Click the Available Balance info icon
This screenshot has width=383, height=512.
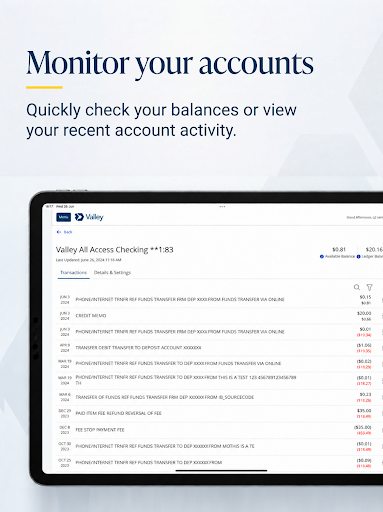pyautogui.click(x=322, y=256)
